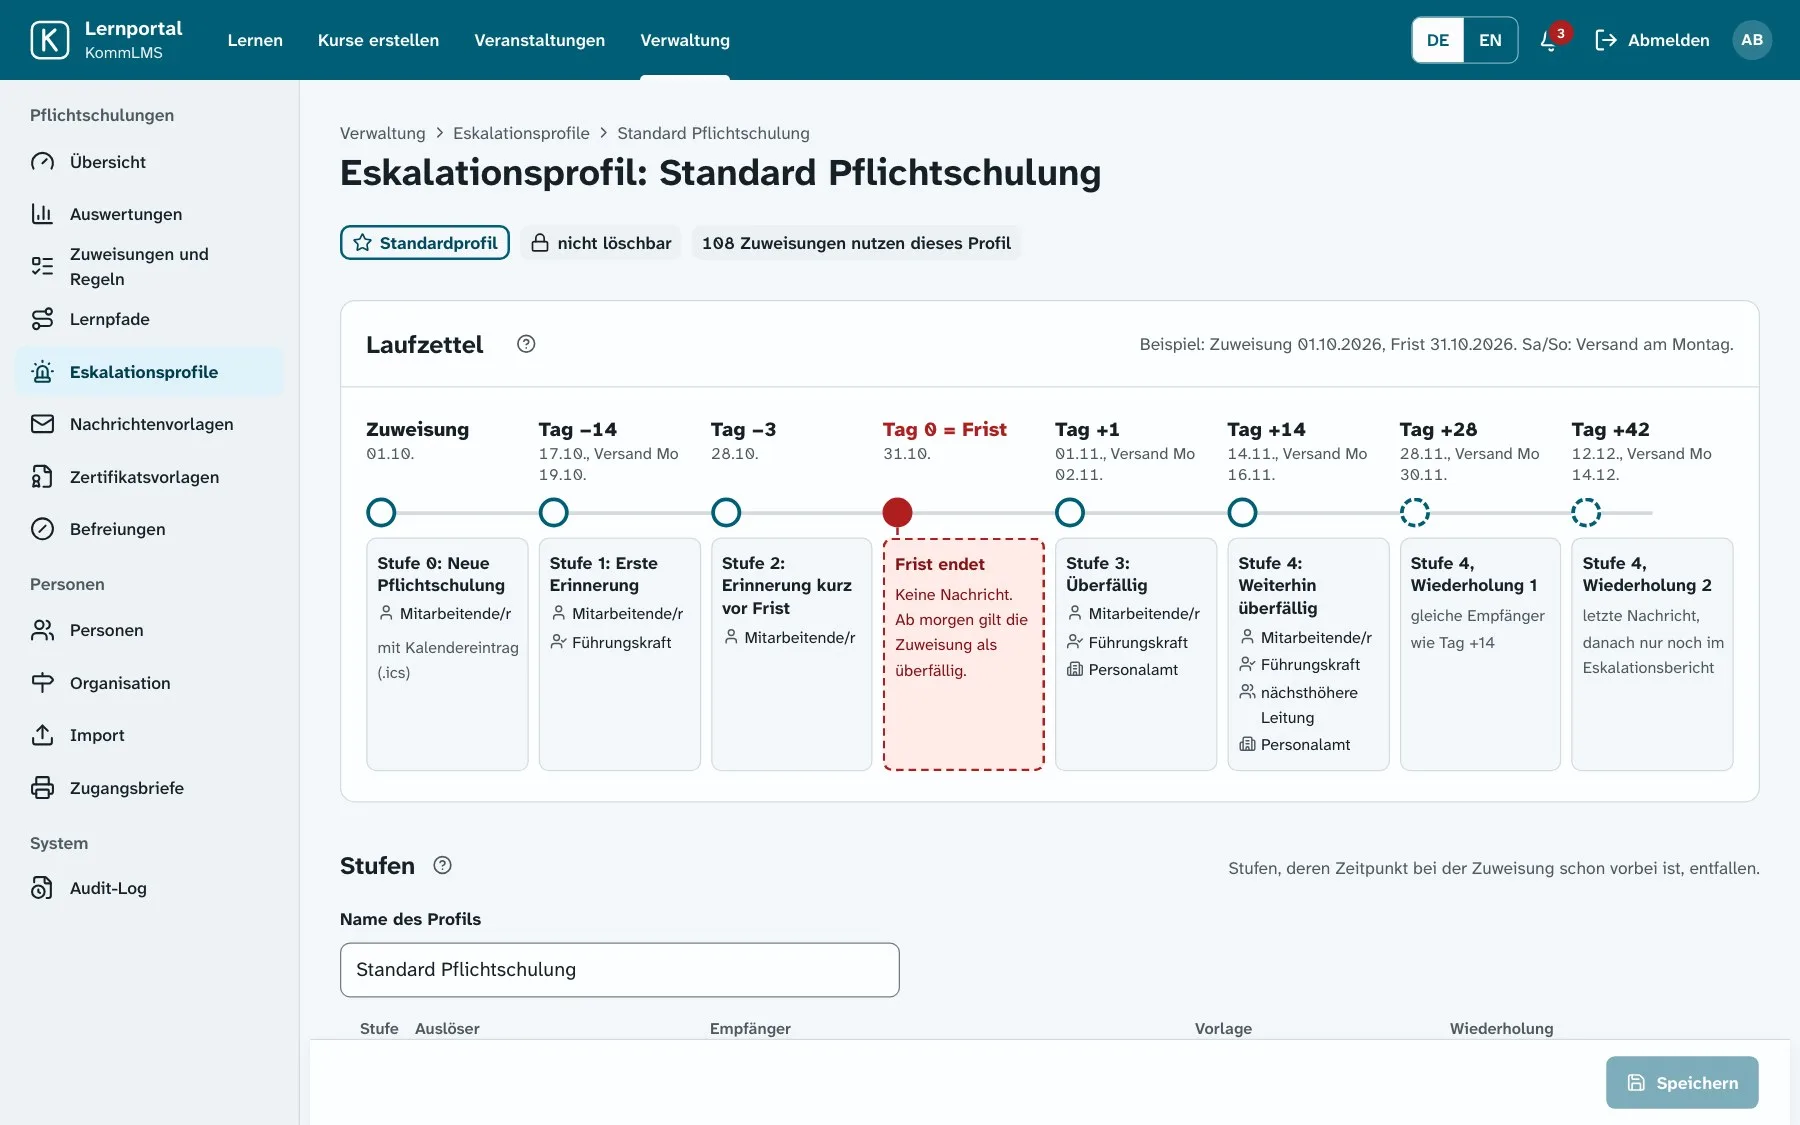This screenshot has height=1125, width=1800.
Task: Open the Frist endet card
Action: click(x=964, y=654)
